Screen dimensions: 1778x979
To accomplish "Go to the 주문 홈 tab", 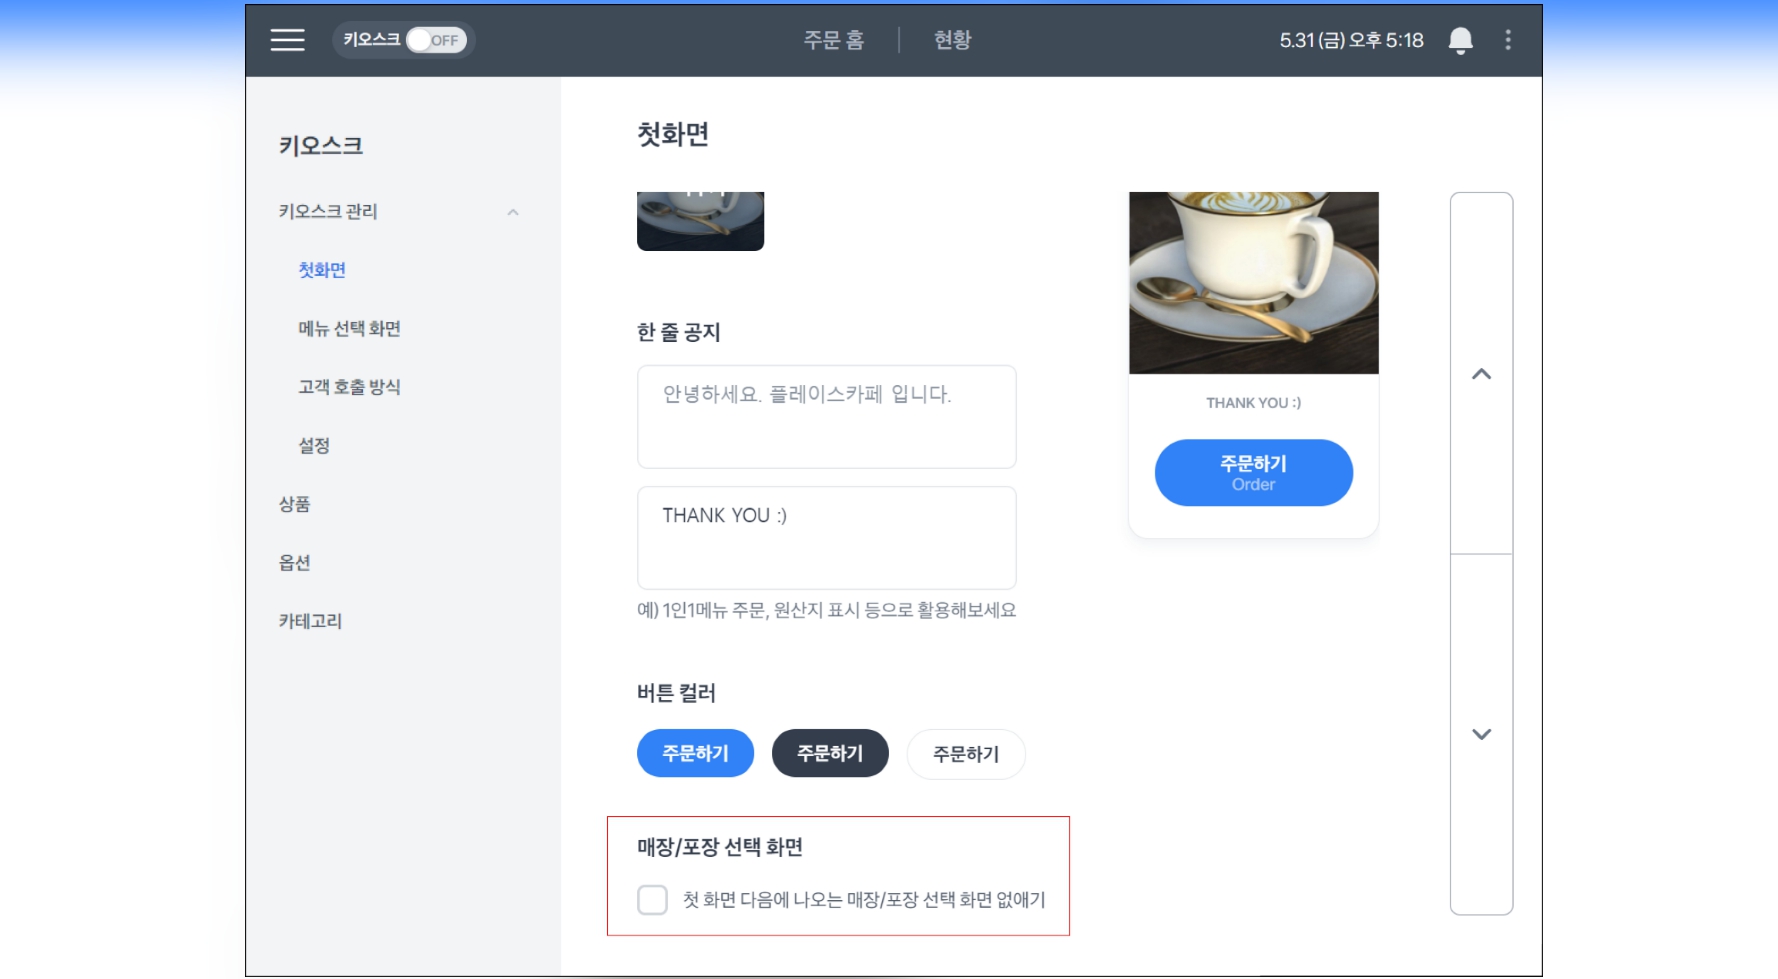I will coord(833,40).
